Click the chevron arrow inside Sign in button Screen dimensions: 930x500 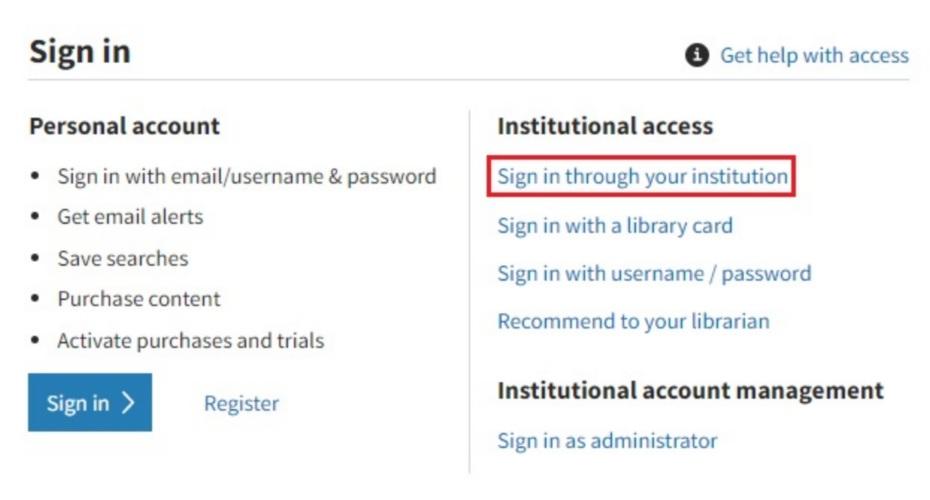128,403
